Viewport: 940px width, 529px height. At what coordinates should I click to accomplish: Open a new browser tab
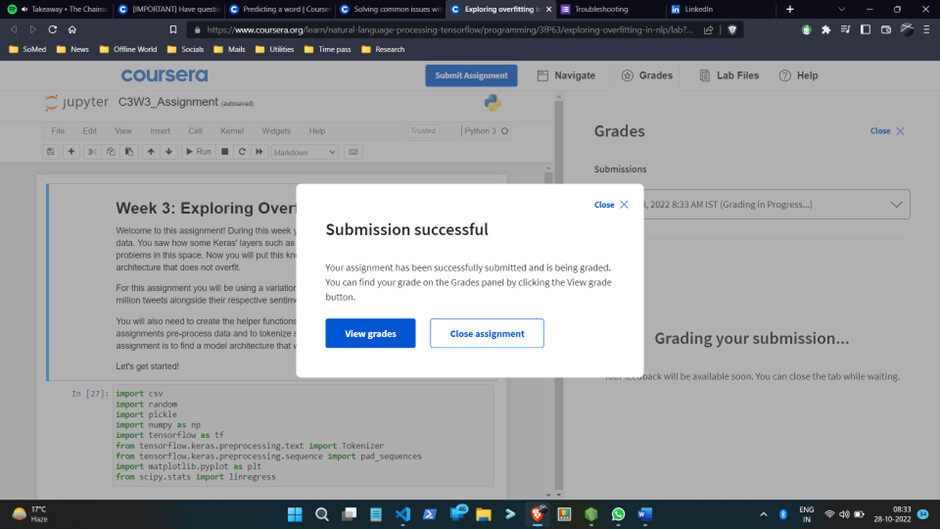(790, 9)
